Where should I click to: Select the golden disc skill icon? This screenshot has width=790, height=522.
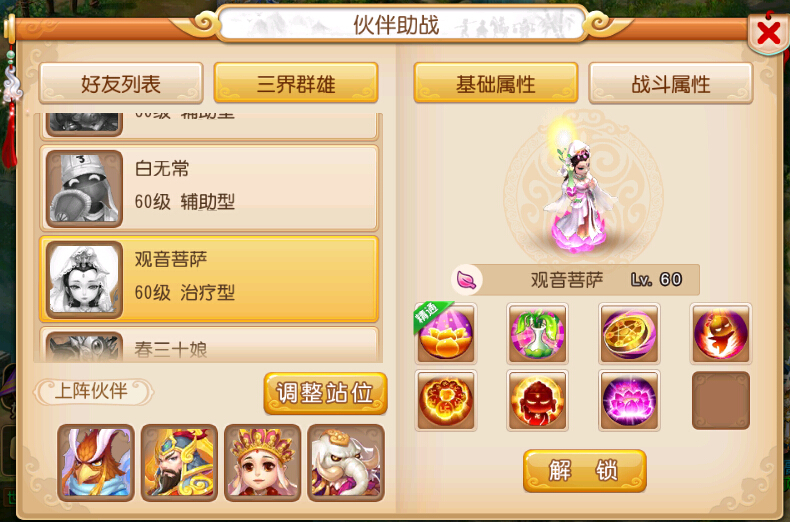point(629,333)
